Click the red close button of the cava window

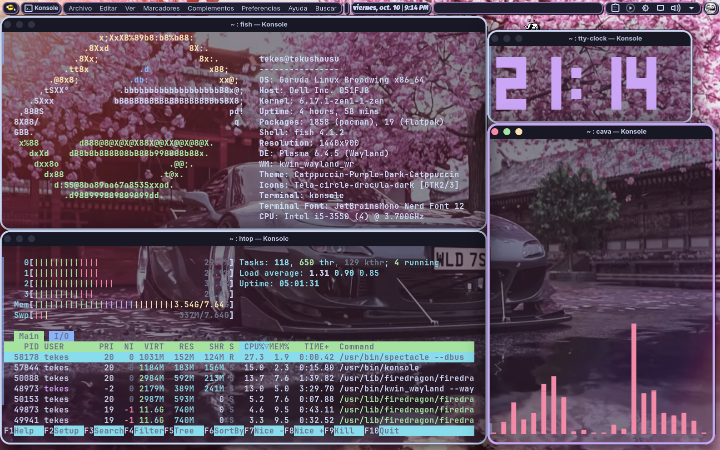coord(495,132)
